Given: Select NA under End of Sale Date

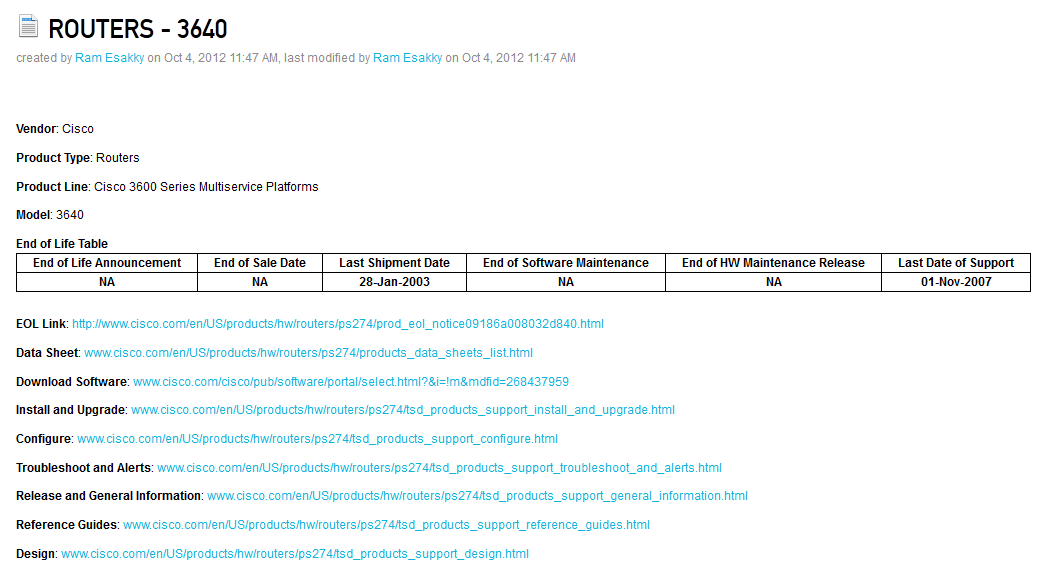Looking at the screenshot, I should [260, 282].
